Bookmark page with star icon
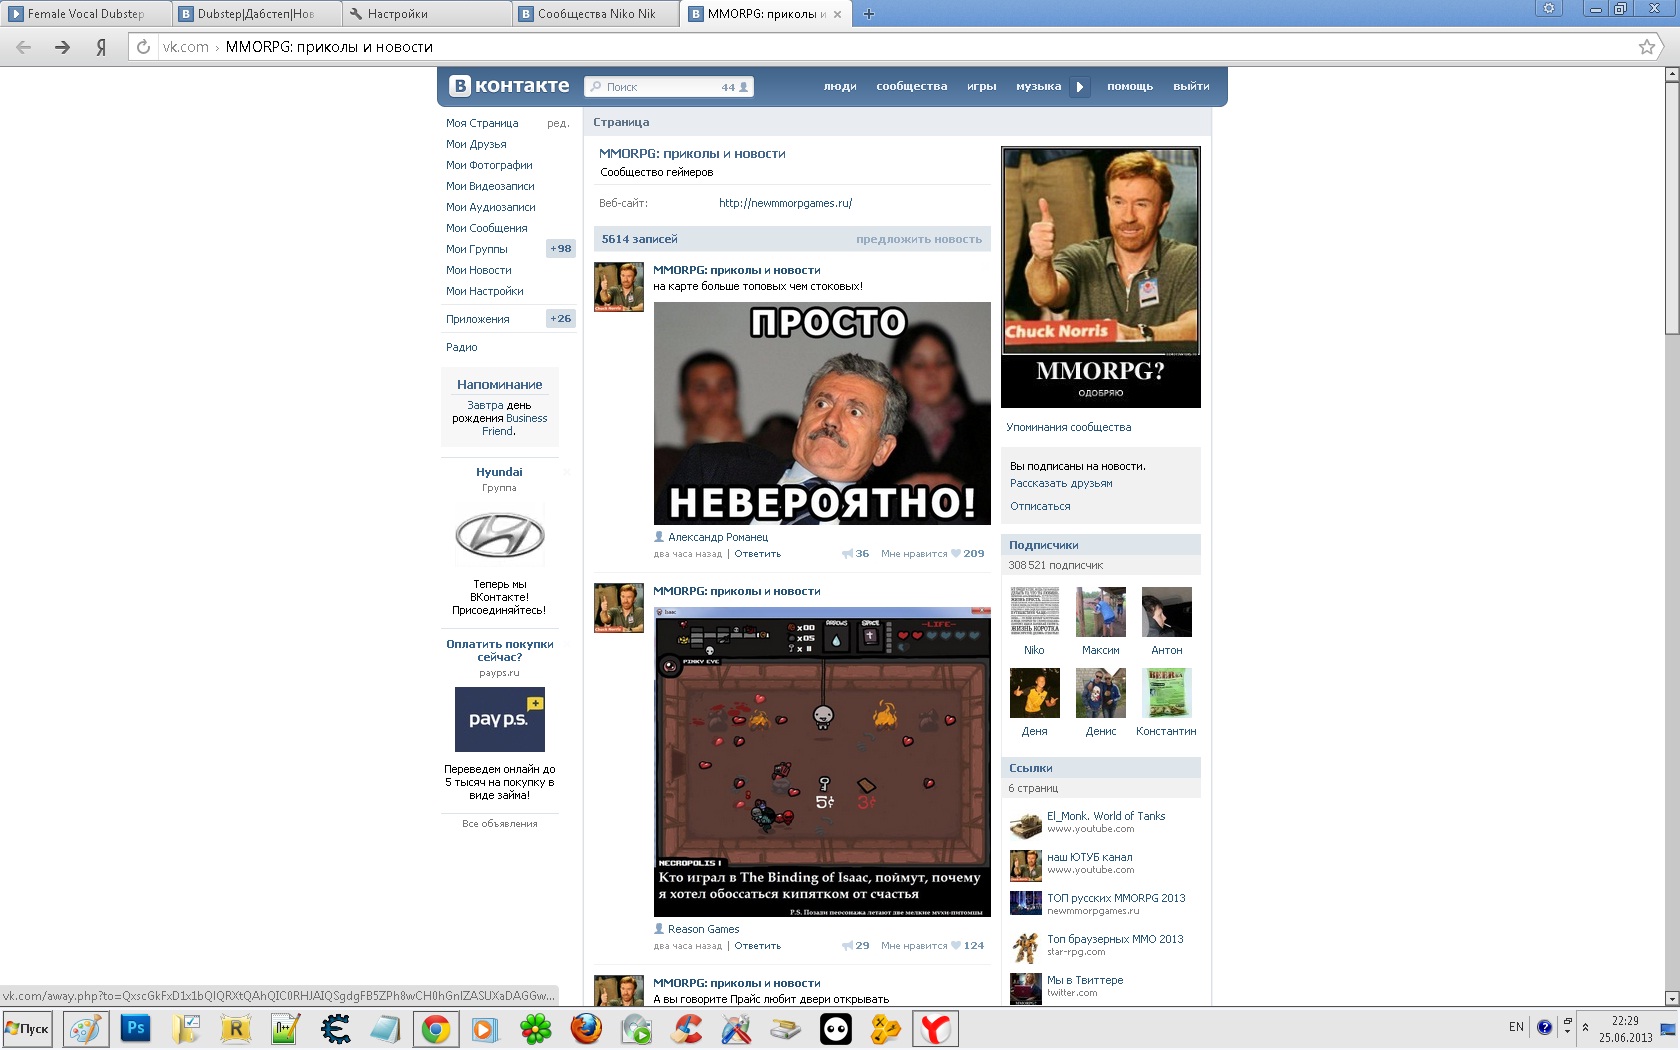1680x1050 pixels. coord(1646,47)
